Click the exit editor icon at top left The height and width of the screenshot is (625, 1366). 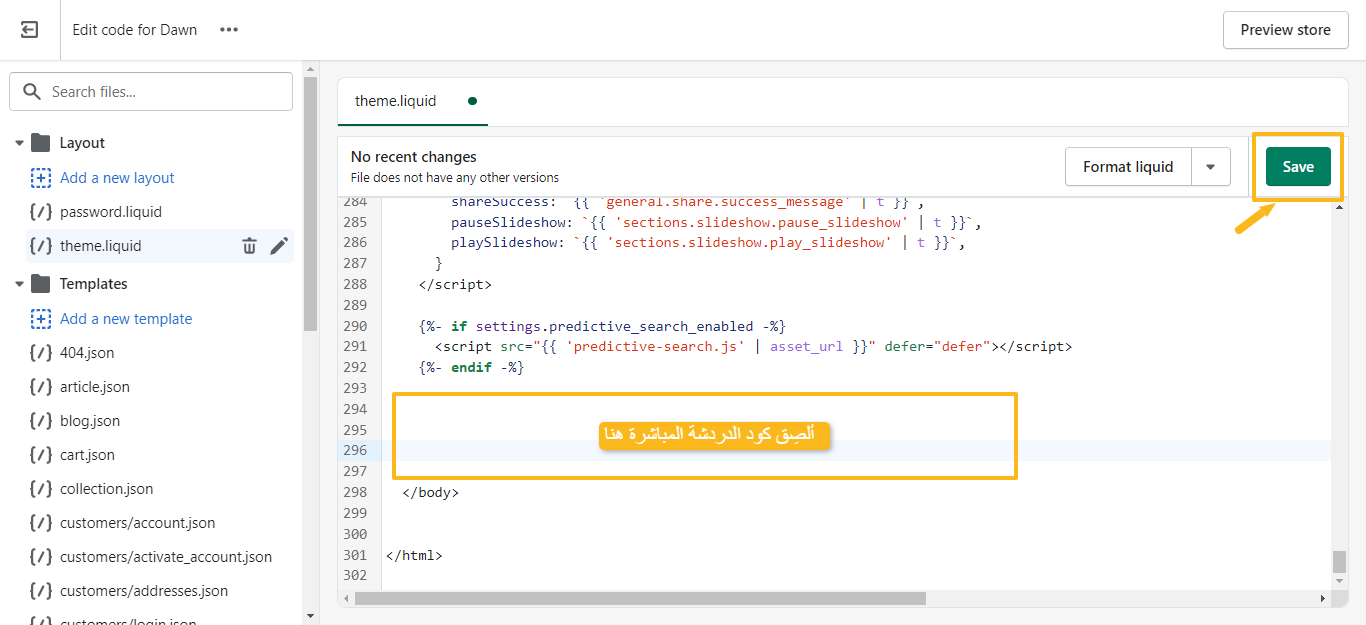pyautogui.click(x=30, y=30)
